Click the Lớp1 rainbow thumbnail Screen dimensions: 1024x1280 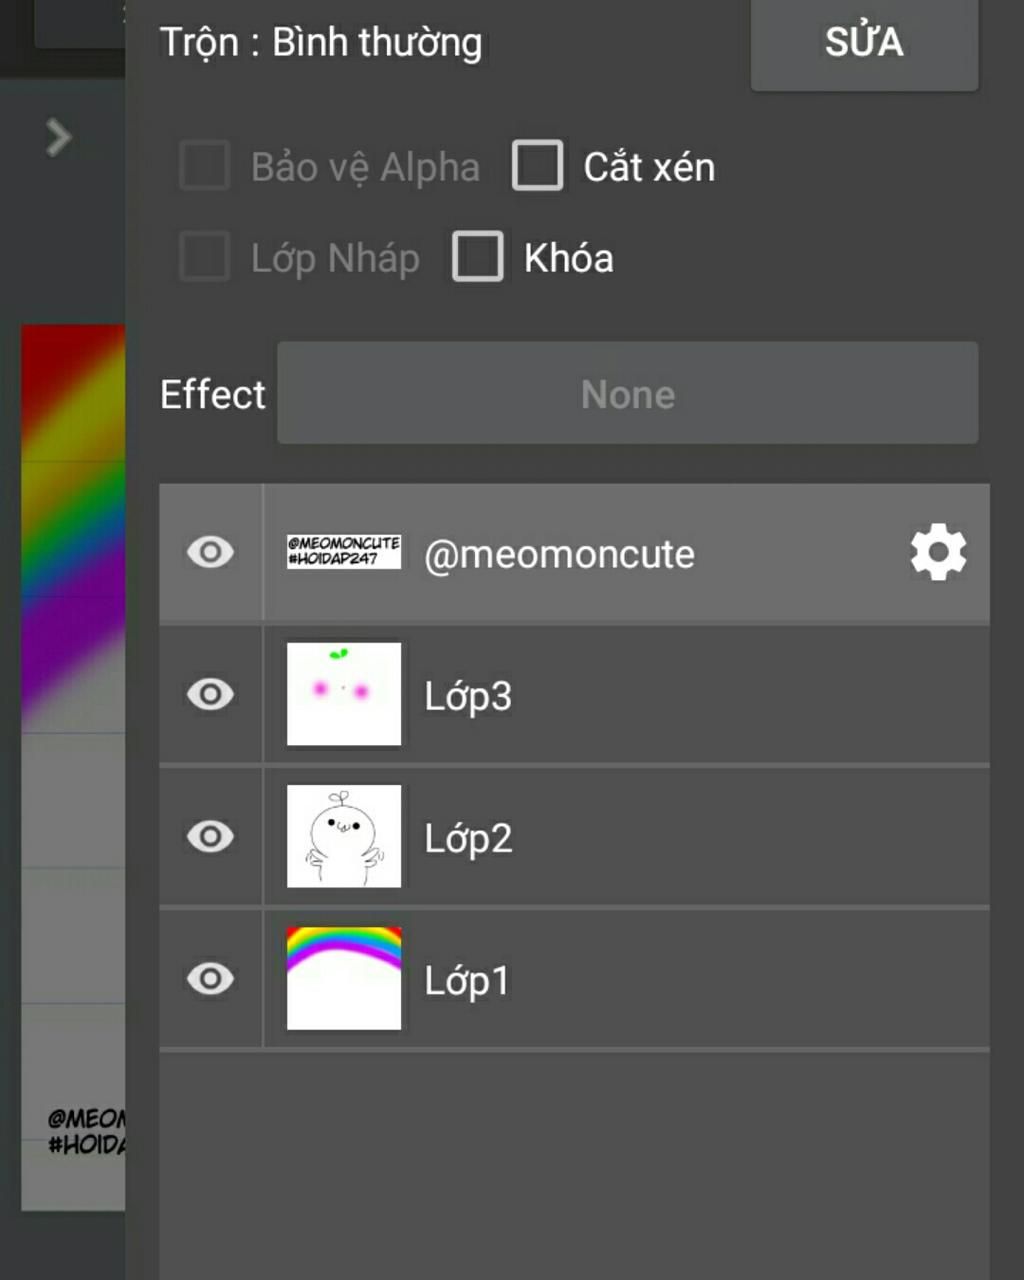344,978
